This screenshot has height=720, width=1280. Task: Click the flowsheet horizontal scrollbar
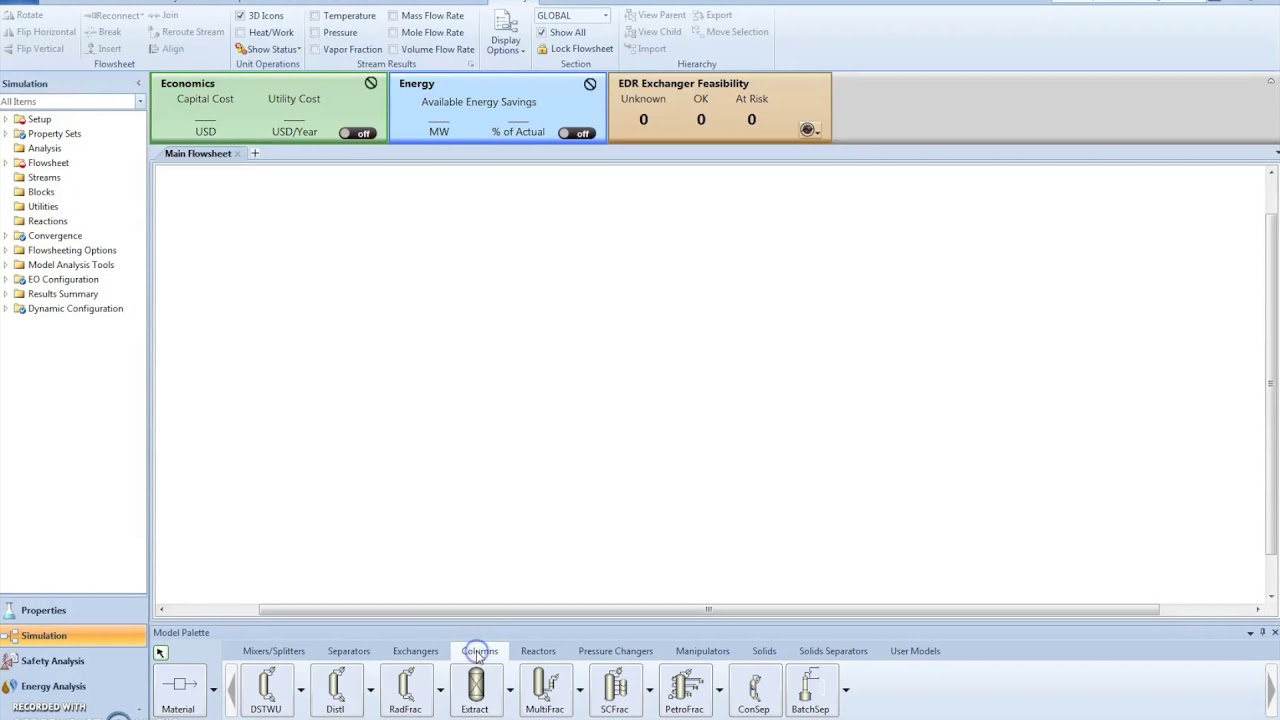click(x=708, y=609)
